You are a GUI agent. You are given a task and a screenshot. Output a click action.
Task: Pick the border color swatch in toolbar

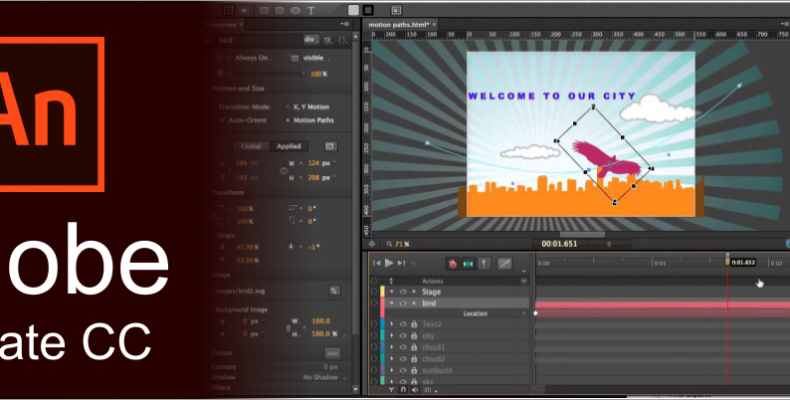point(368,10)
